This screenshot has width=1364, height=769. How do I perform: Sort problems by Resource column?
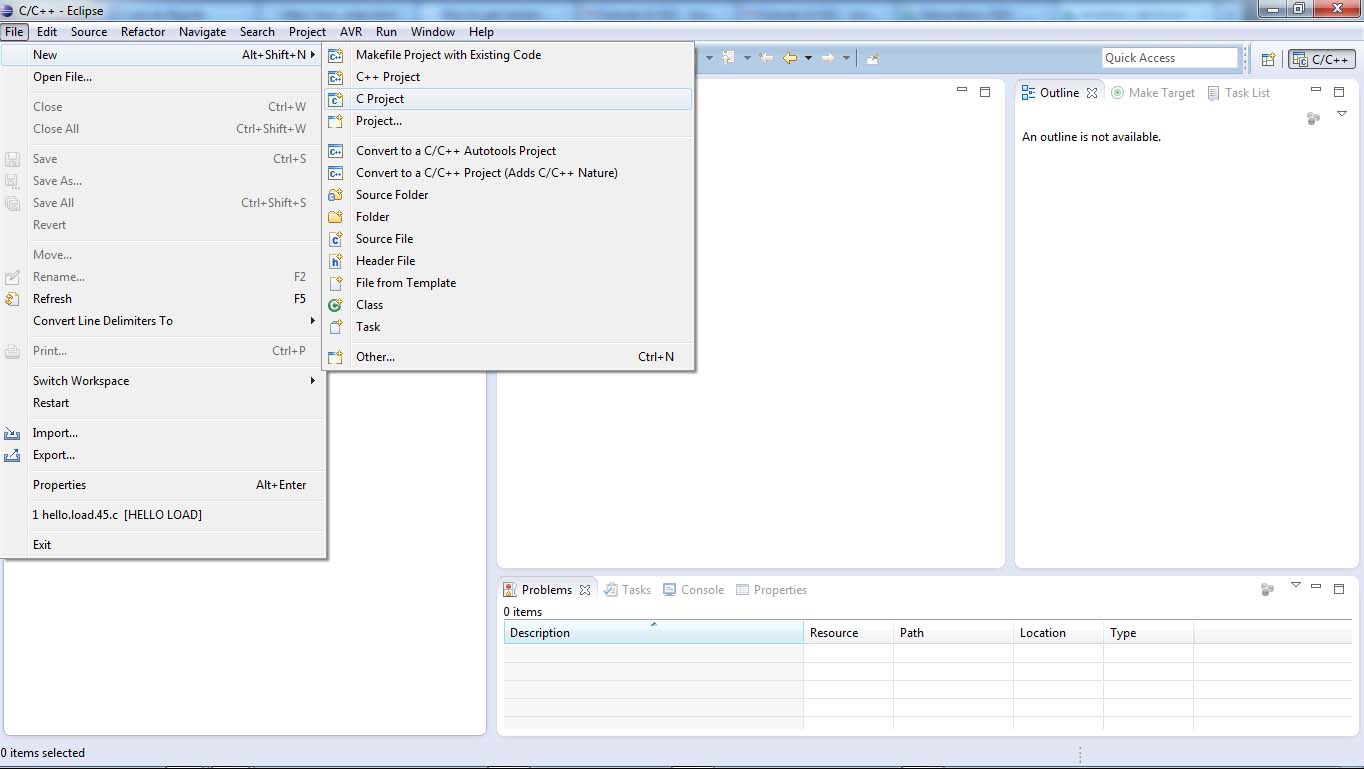point(848,633)
